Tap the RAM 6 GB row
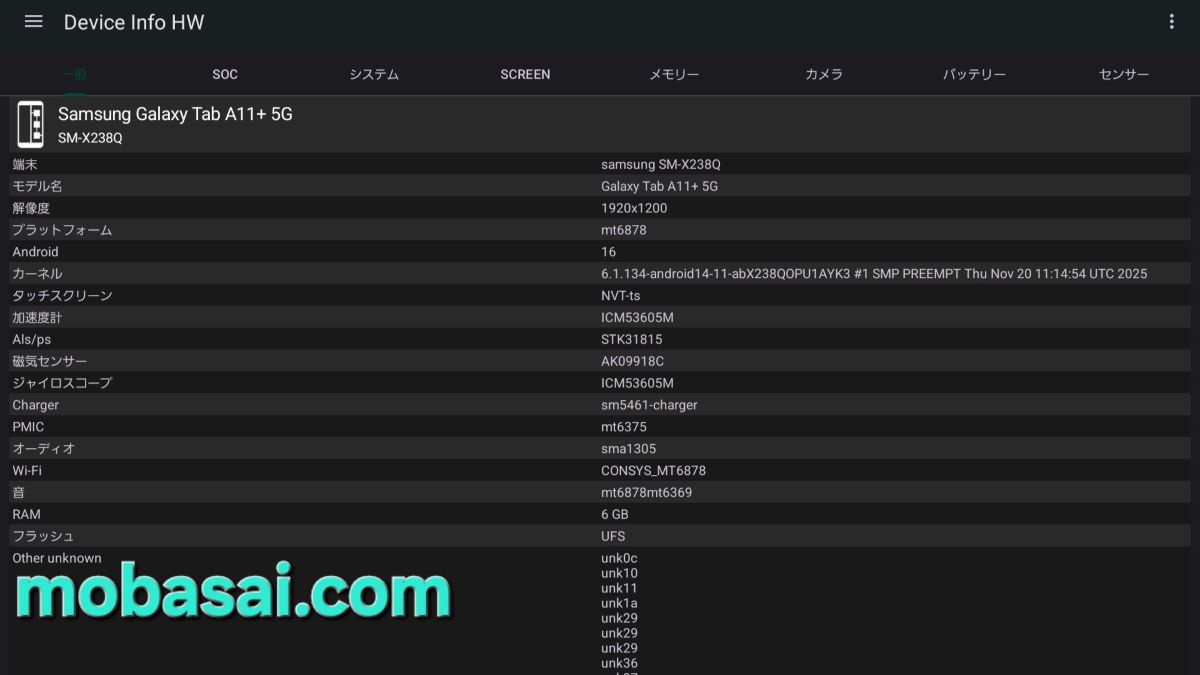 point(600,514)
